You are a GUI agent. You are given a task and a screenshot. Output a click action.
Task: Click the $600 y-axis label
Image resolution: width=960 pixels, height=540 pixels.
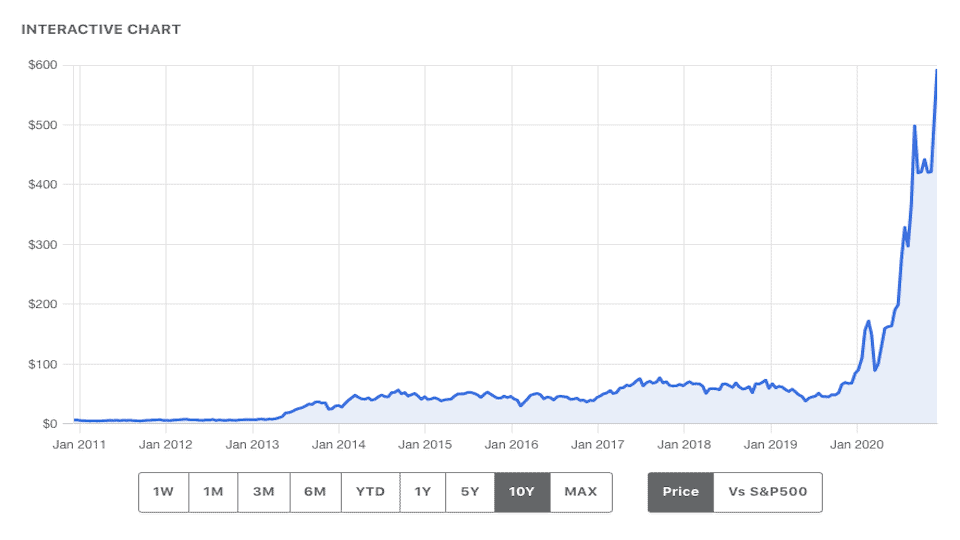click(x=39, y=65)
